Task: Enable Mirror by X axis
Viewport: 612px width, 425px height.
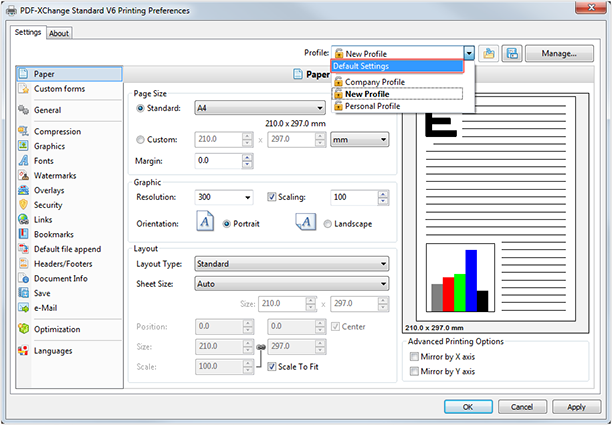Action: (x=414, y=356)
